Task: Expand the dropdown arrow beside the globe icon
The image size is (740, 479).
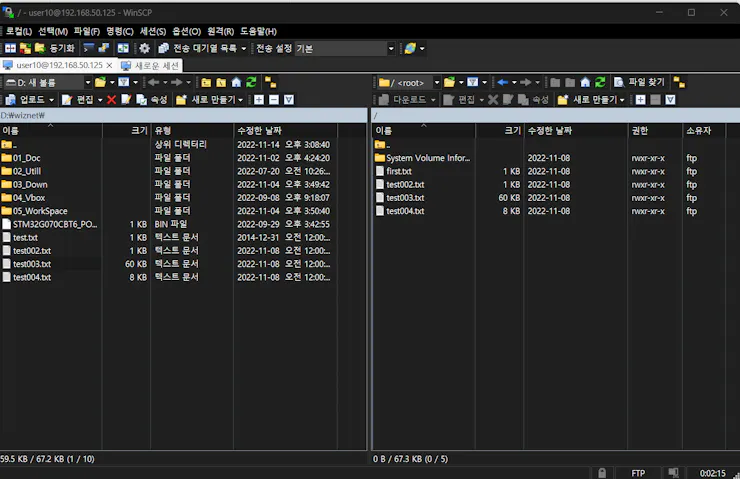Action: (422, 48)
